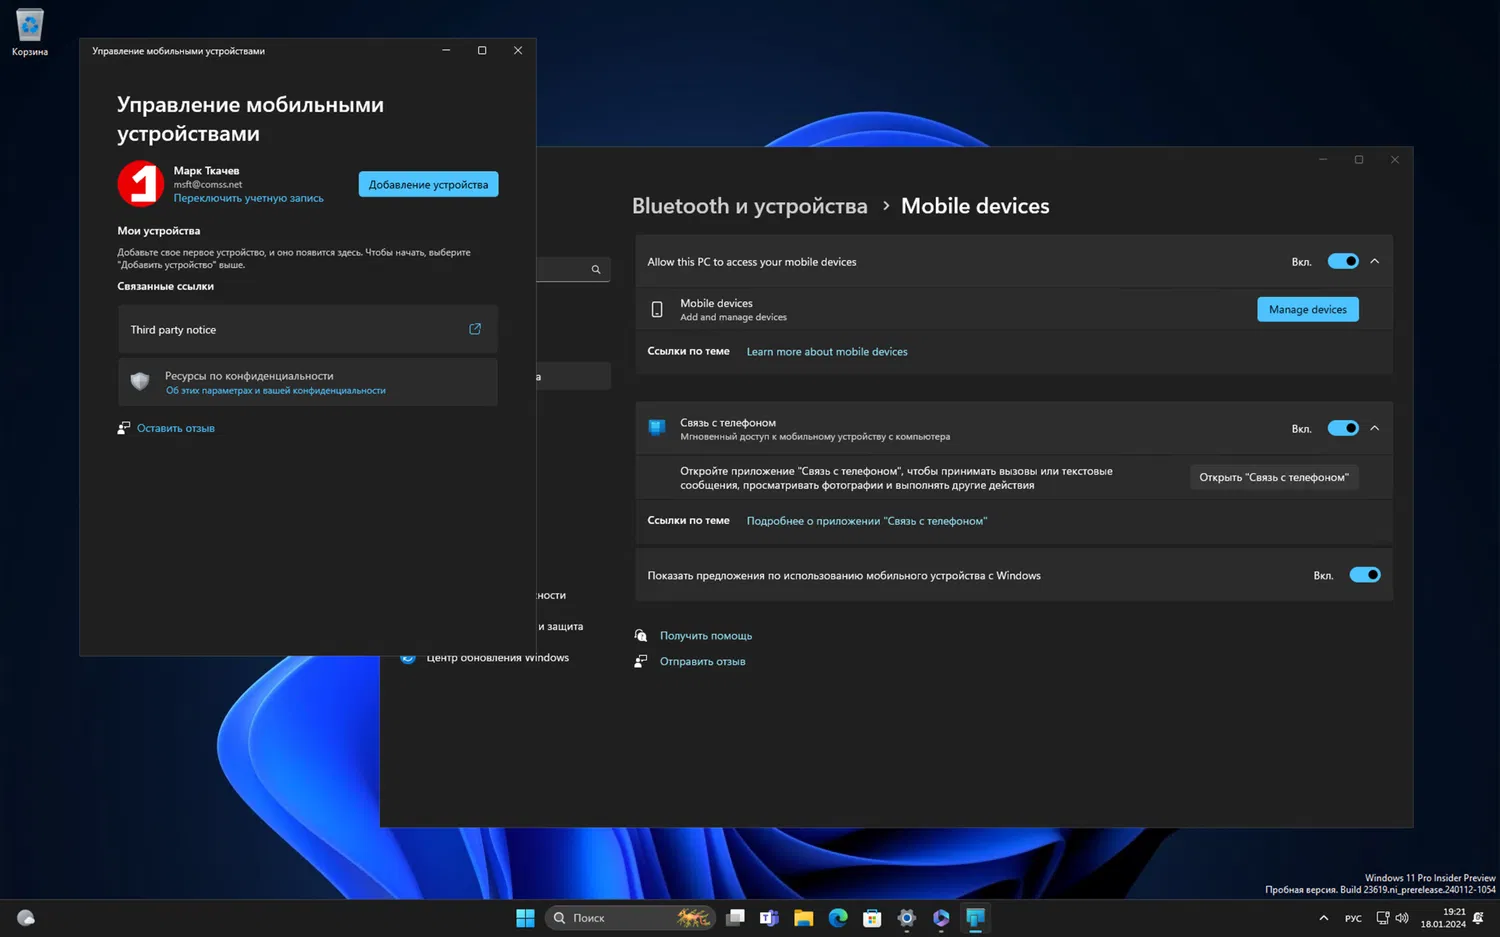Open File Explorer from the taskbar
1500x937 pixels.
tap(804, 918)
